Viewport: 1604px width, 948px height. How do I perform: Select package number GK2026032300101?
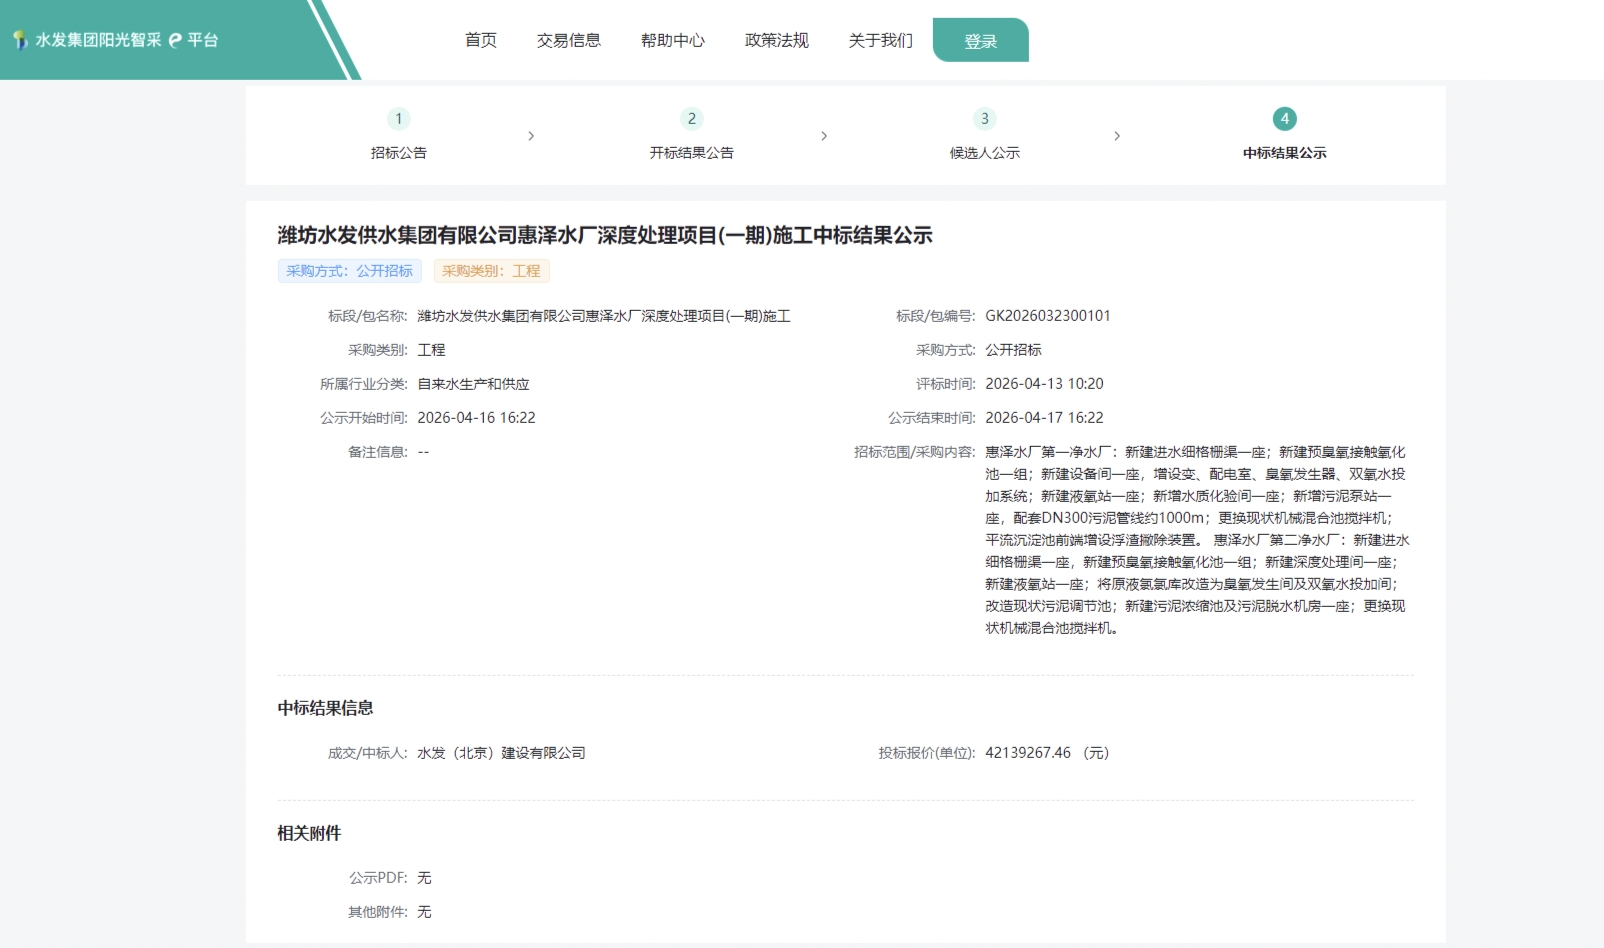tap(1048, 316)
